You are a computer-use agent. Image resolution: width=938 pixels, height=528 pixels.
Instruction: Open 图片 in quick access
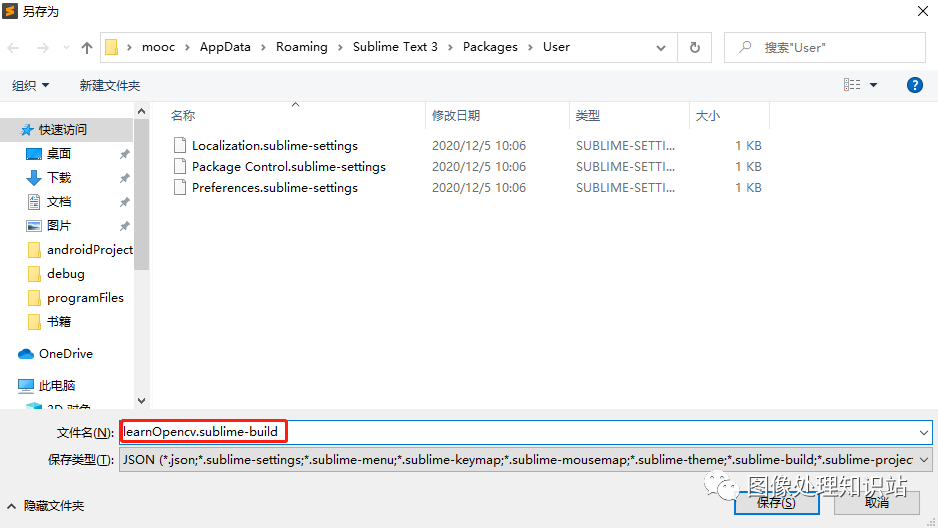tap(59, 225)
